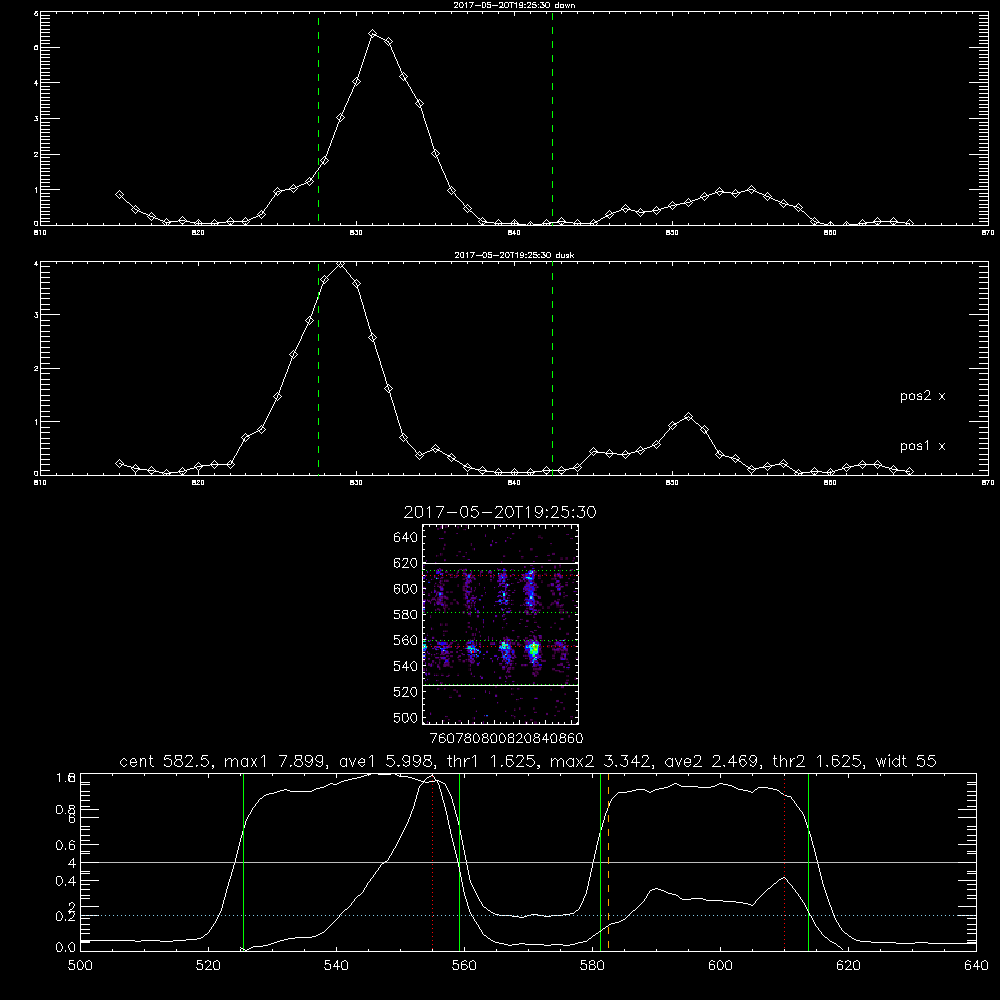The image size is (1000, 1000).
Task: Click the "640" x-axis label of bottom plot
Action: click(976, 966)
